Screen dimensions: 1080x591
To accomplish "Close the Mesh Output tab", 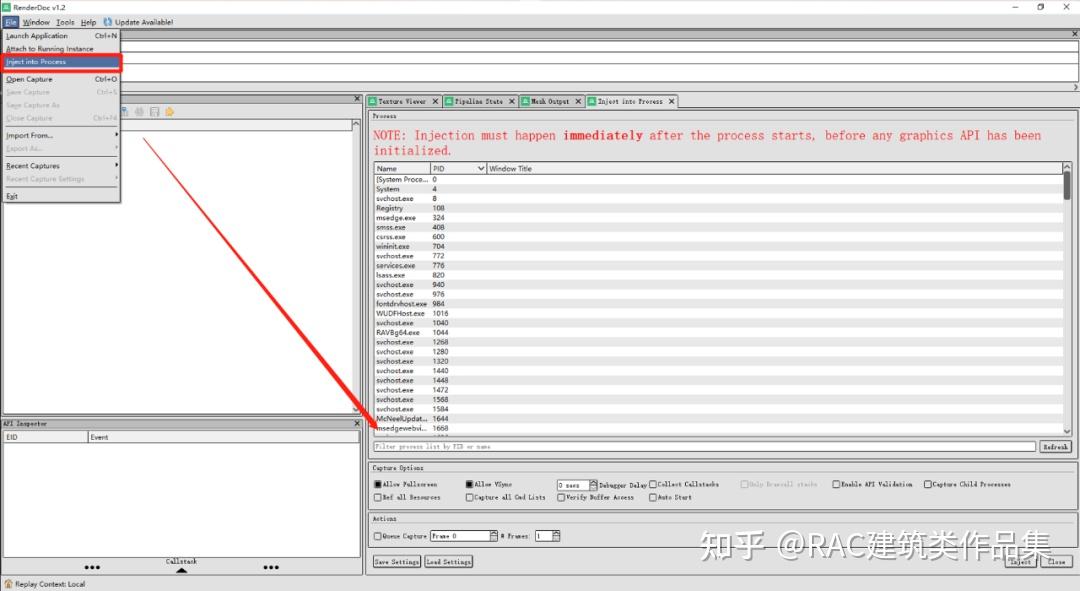I will (x=578, y=101).
